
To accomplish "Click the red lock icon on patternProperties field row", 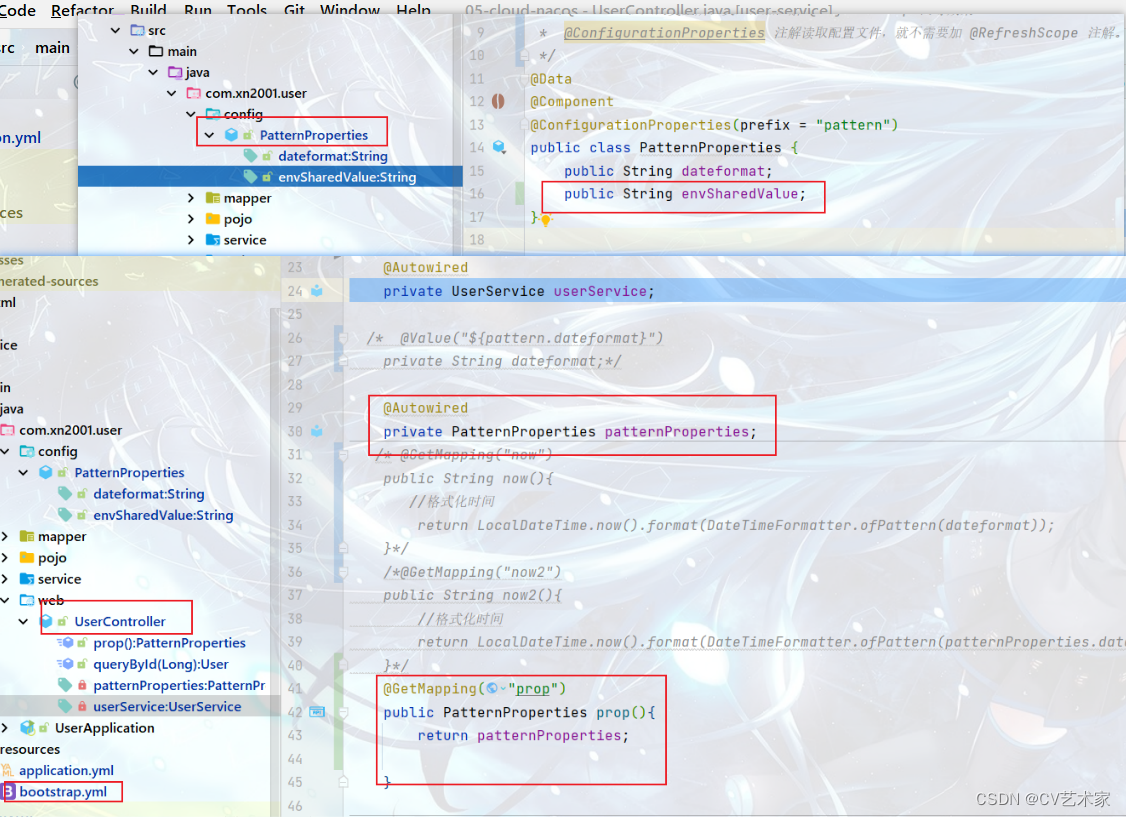I will [x=83, y=685].
